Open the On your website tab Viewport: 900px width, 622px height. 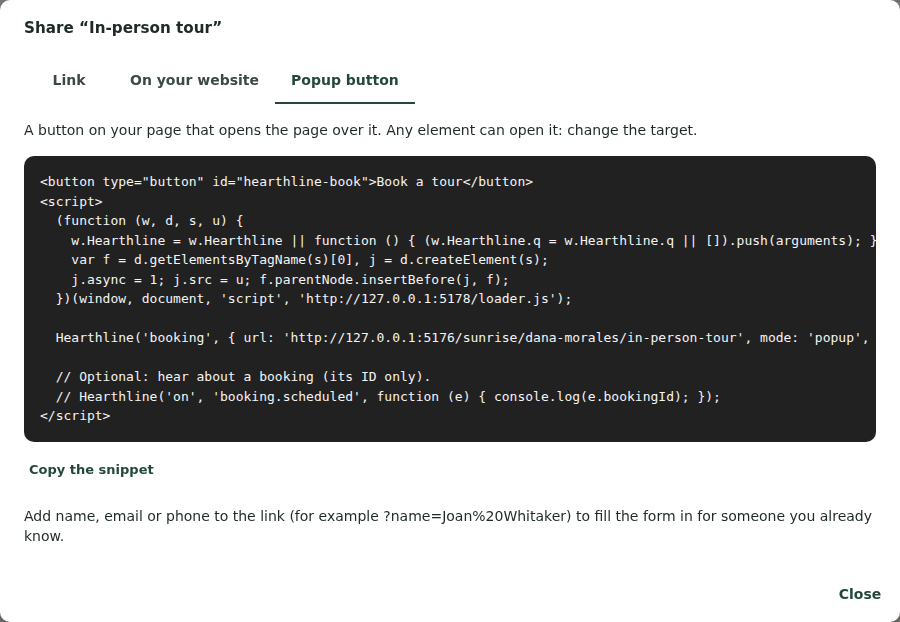(194, 80)
